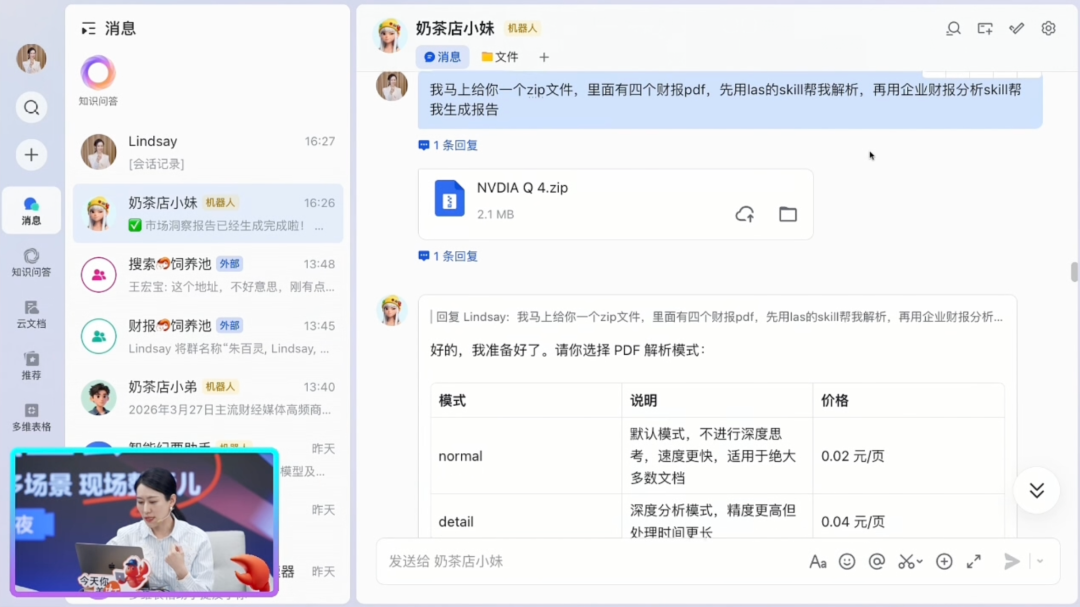Click the chat vertical scrollbar

1074,272
